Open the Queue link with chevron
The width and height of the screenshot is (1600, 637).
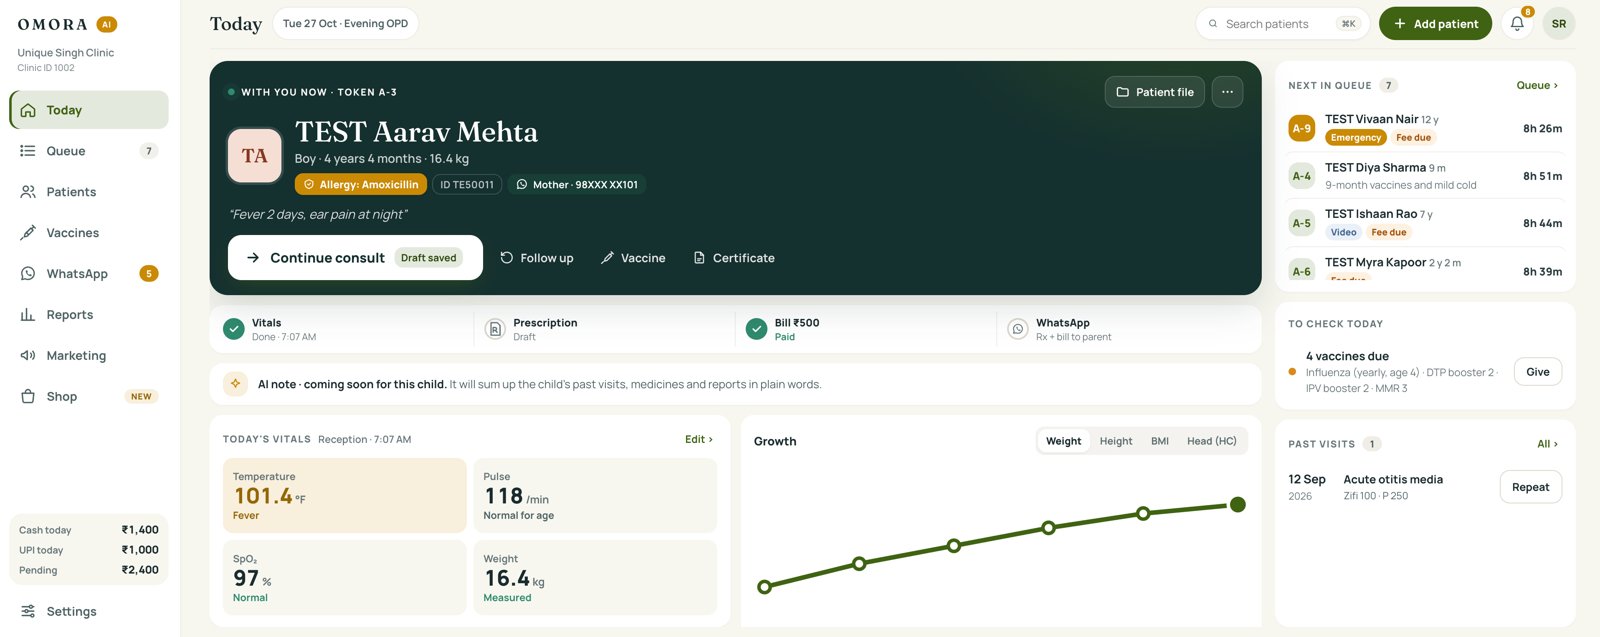click(x=1537, y=86)
